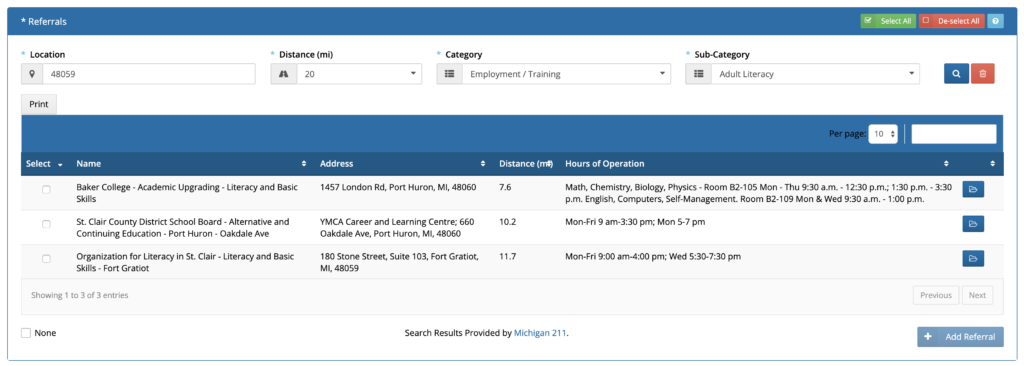Click address 1457 London Rd, Port Huron
This screenshot has width=1024, height=366.
click(398, 187)
